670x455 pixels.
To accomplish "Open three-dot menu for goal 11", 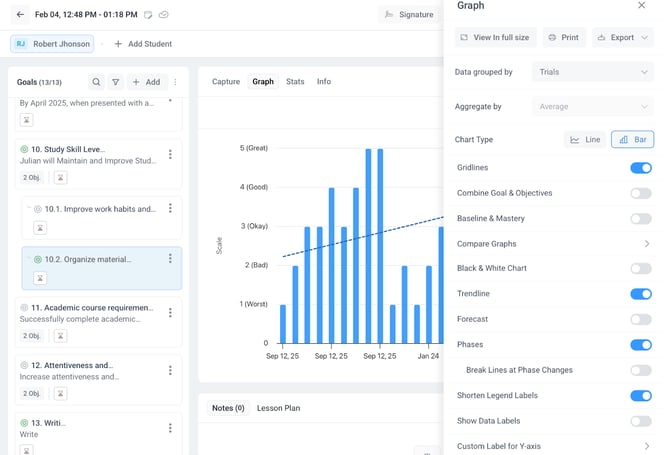I will click(170, 307).
